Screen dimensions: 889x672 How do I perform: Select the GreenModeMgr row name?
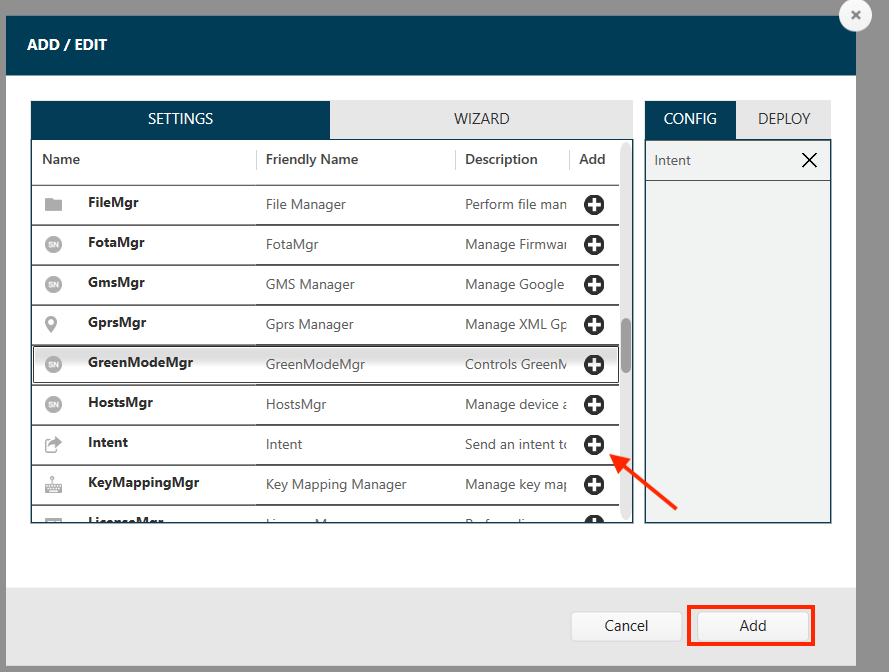click(x=140, y=363)
